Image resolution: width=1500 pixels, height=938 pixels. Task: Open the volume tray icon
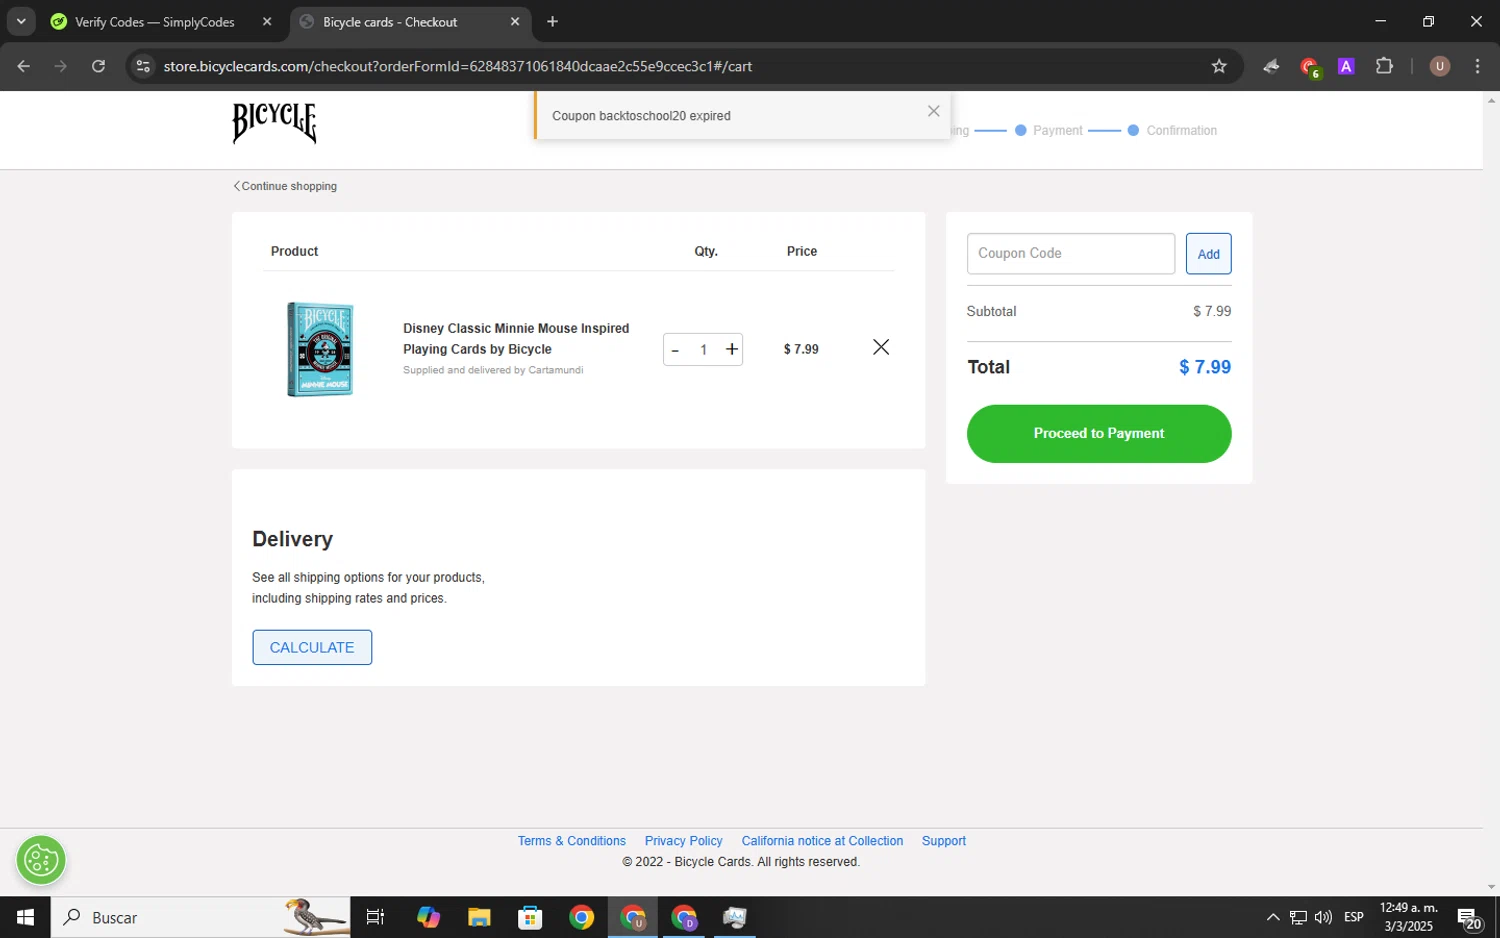pos(1323,917)
